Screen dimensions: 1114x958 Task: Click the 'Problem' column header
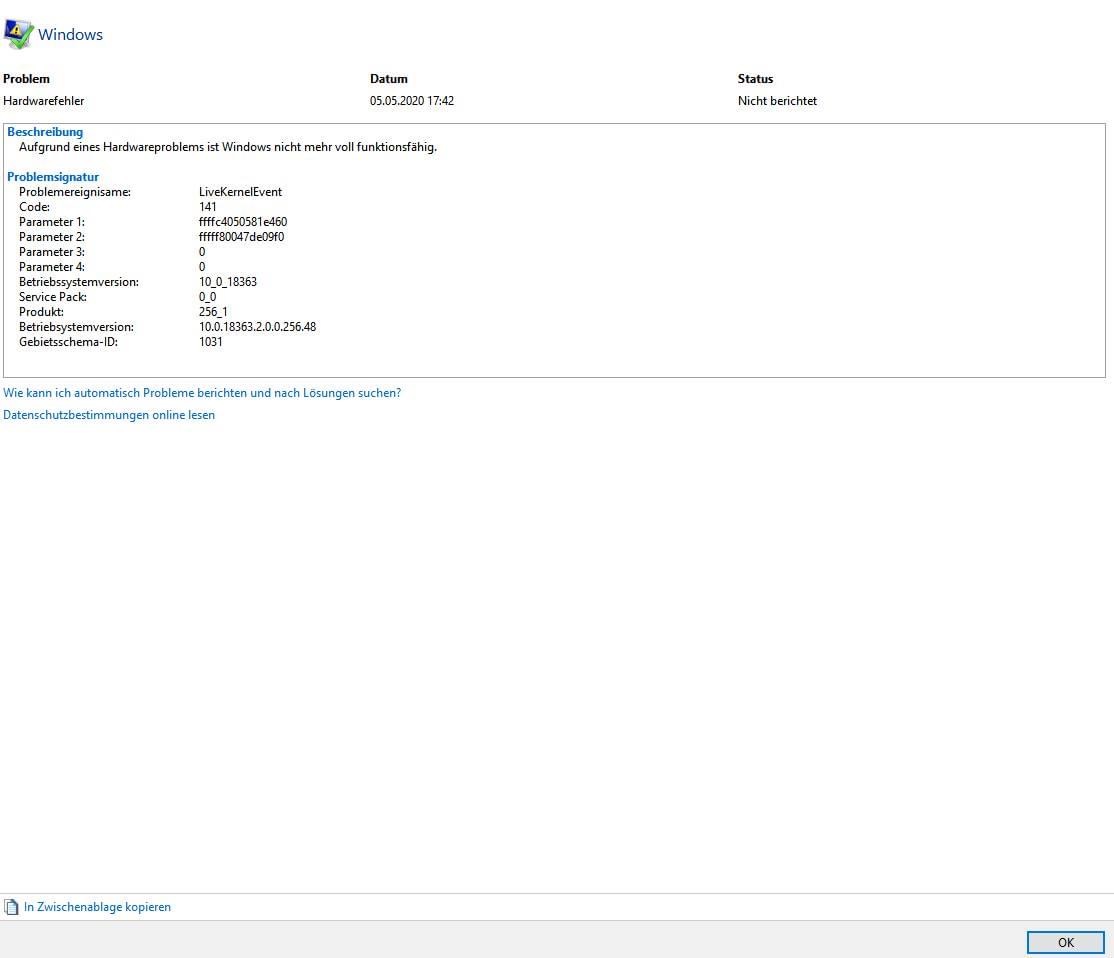coord(26,79)
